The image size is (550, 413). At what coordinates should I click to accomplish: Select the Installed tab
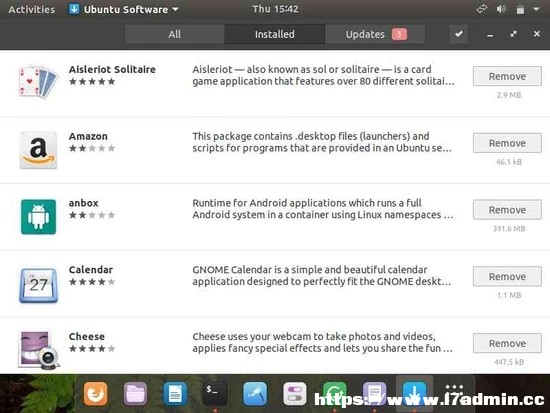click(x=275, y=34)
